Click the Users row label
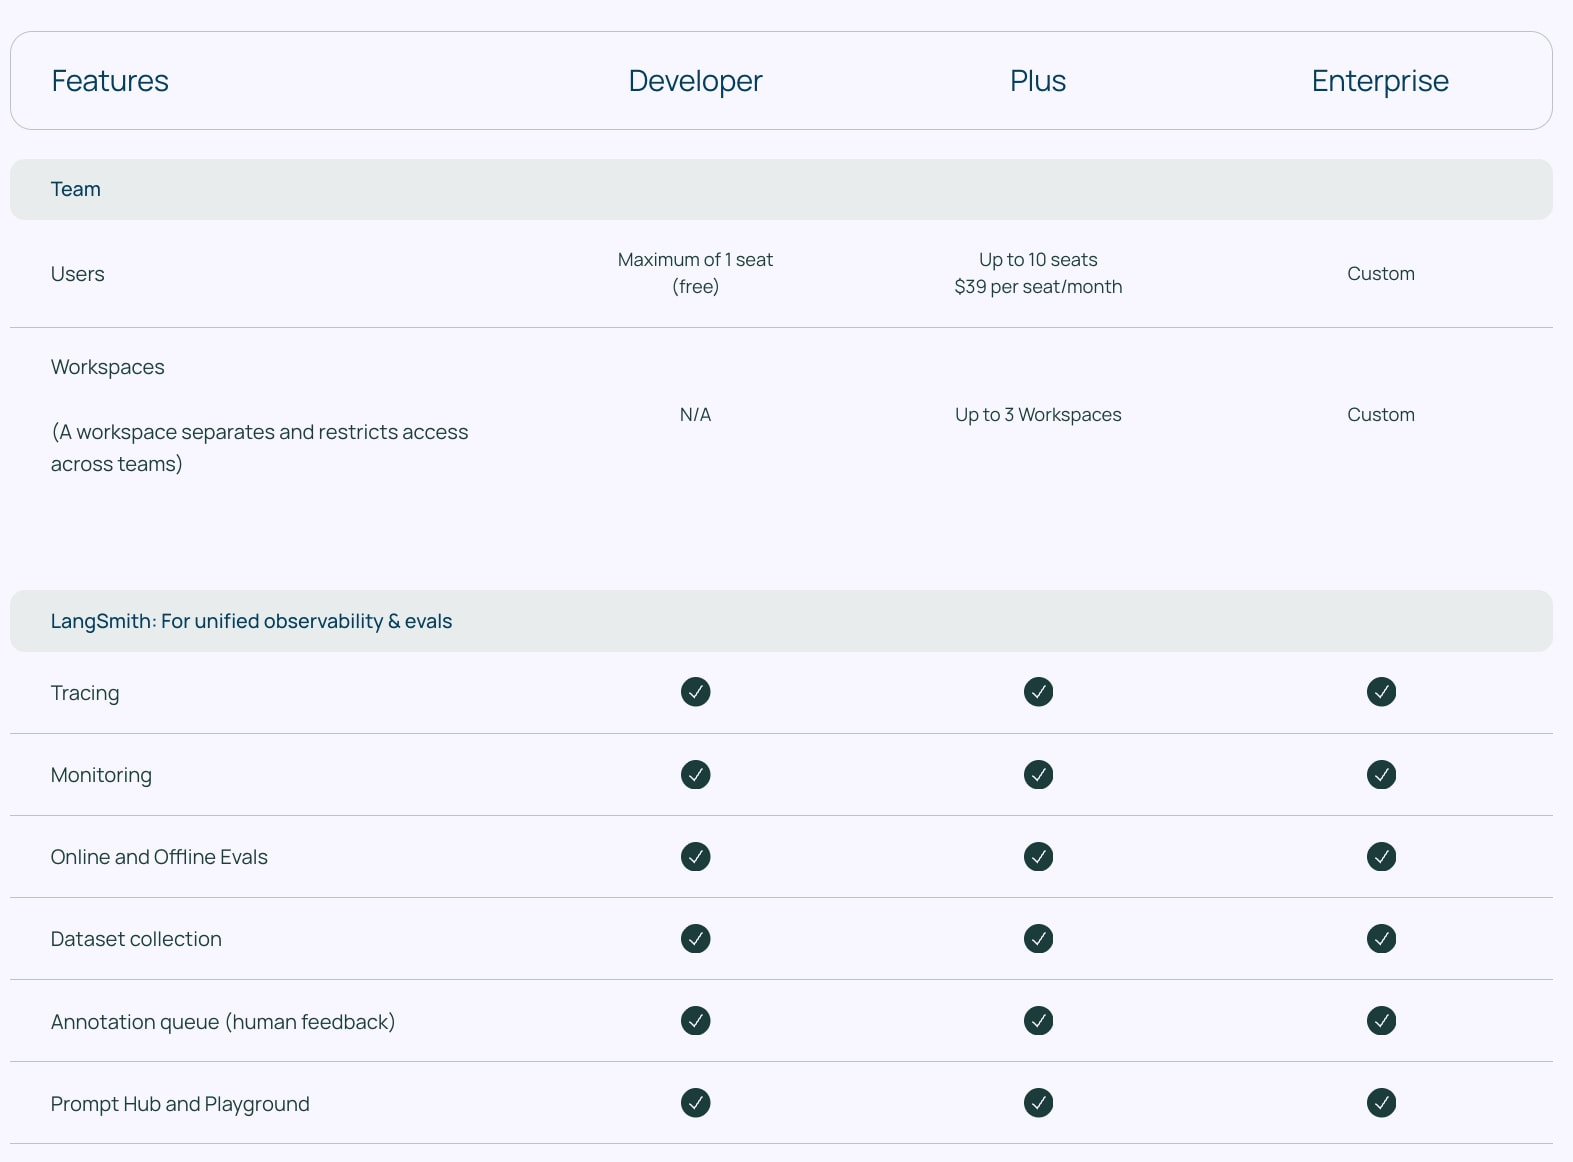The height and width of the screenshot is (1162, 1573). 77,274
